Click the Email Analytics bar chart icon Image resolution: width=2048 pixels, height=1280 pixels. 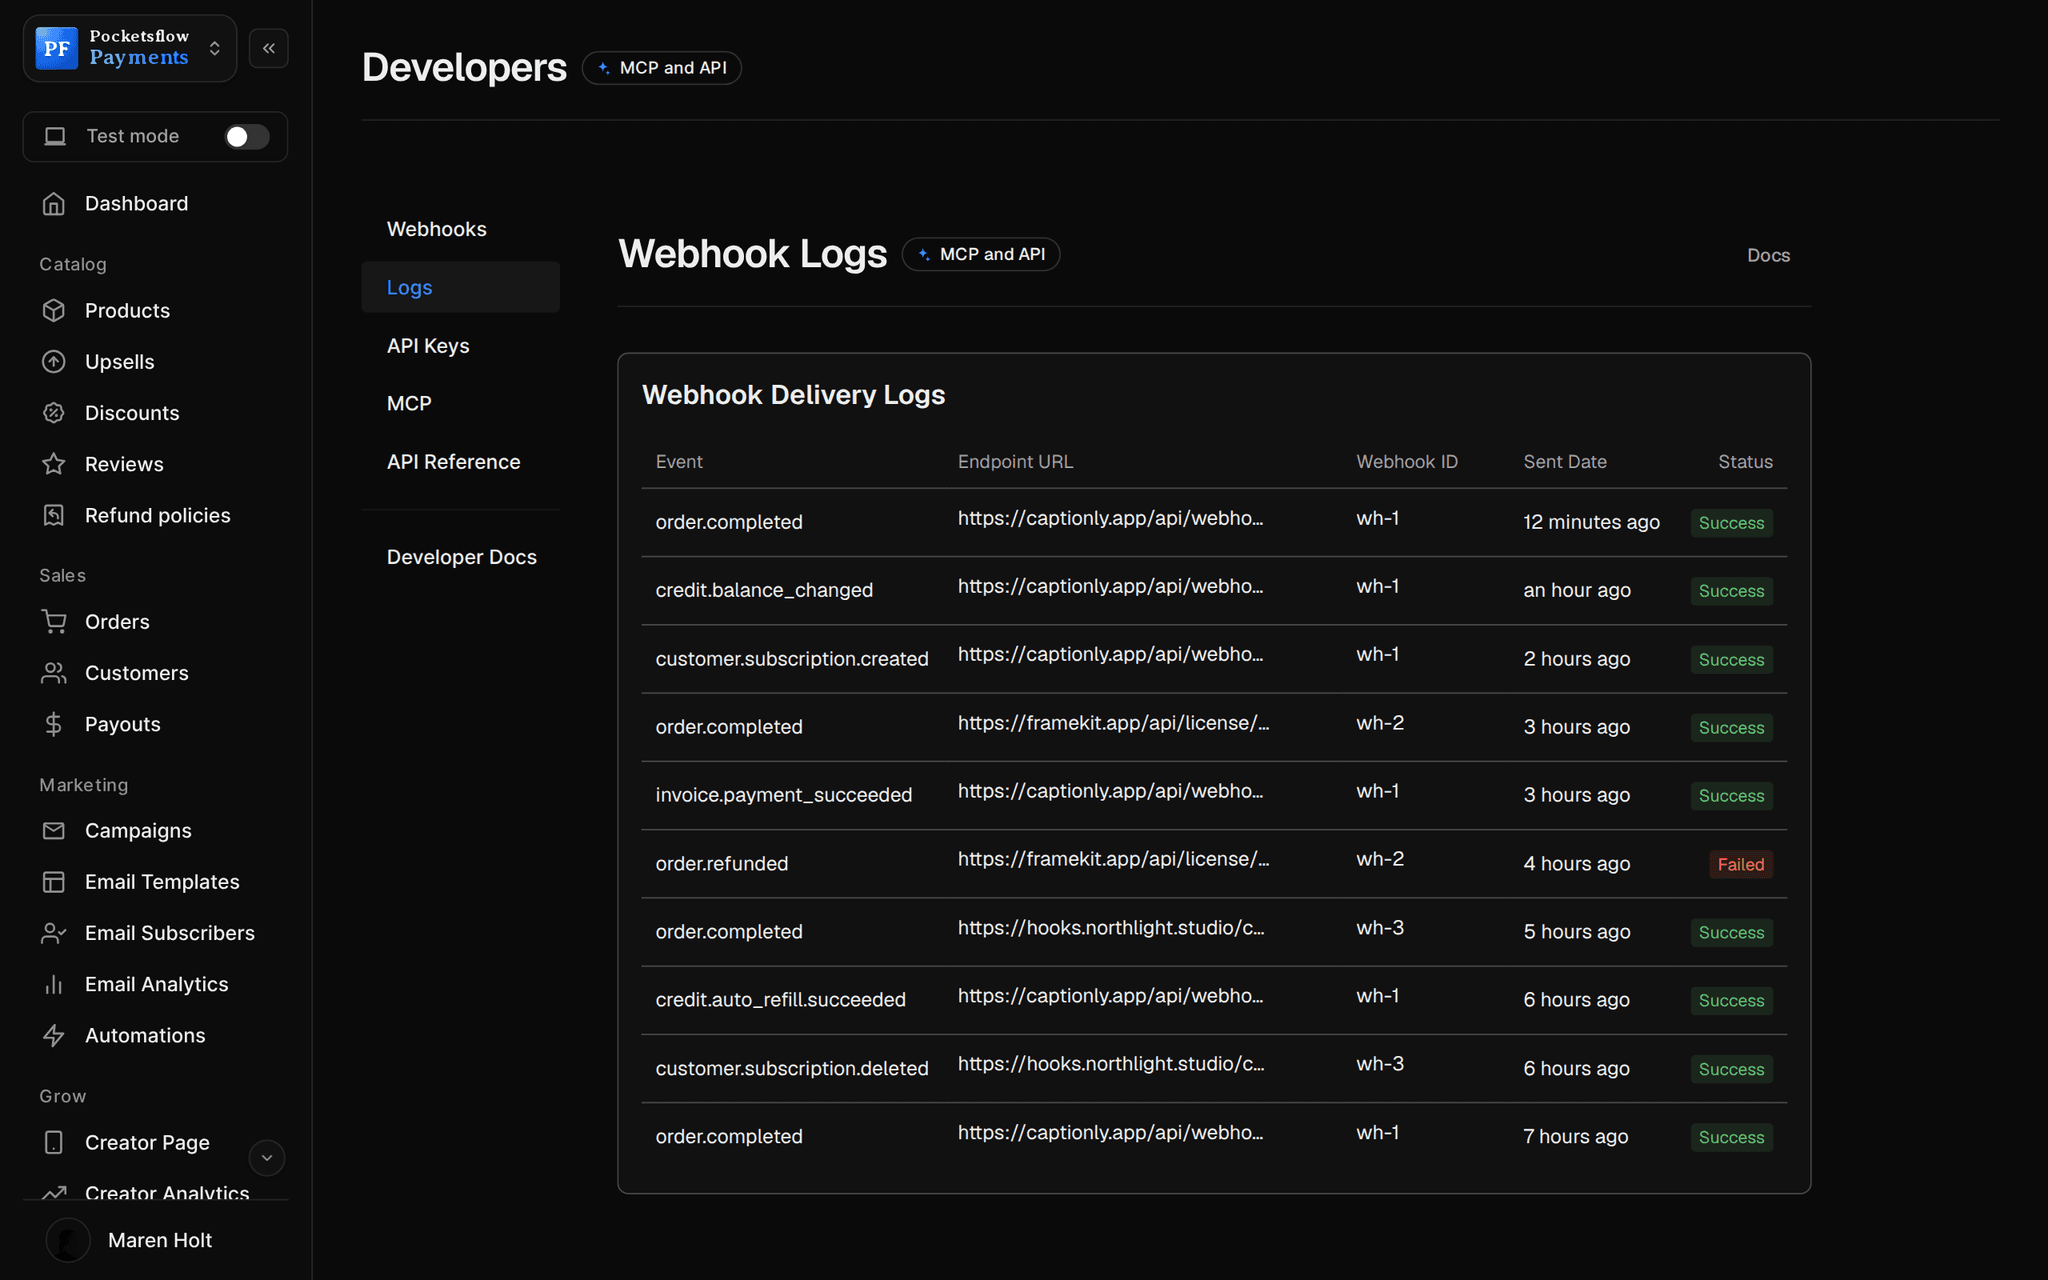(54, 984)
